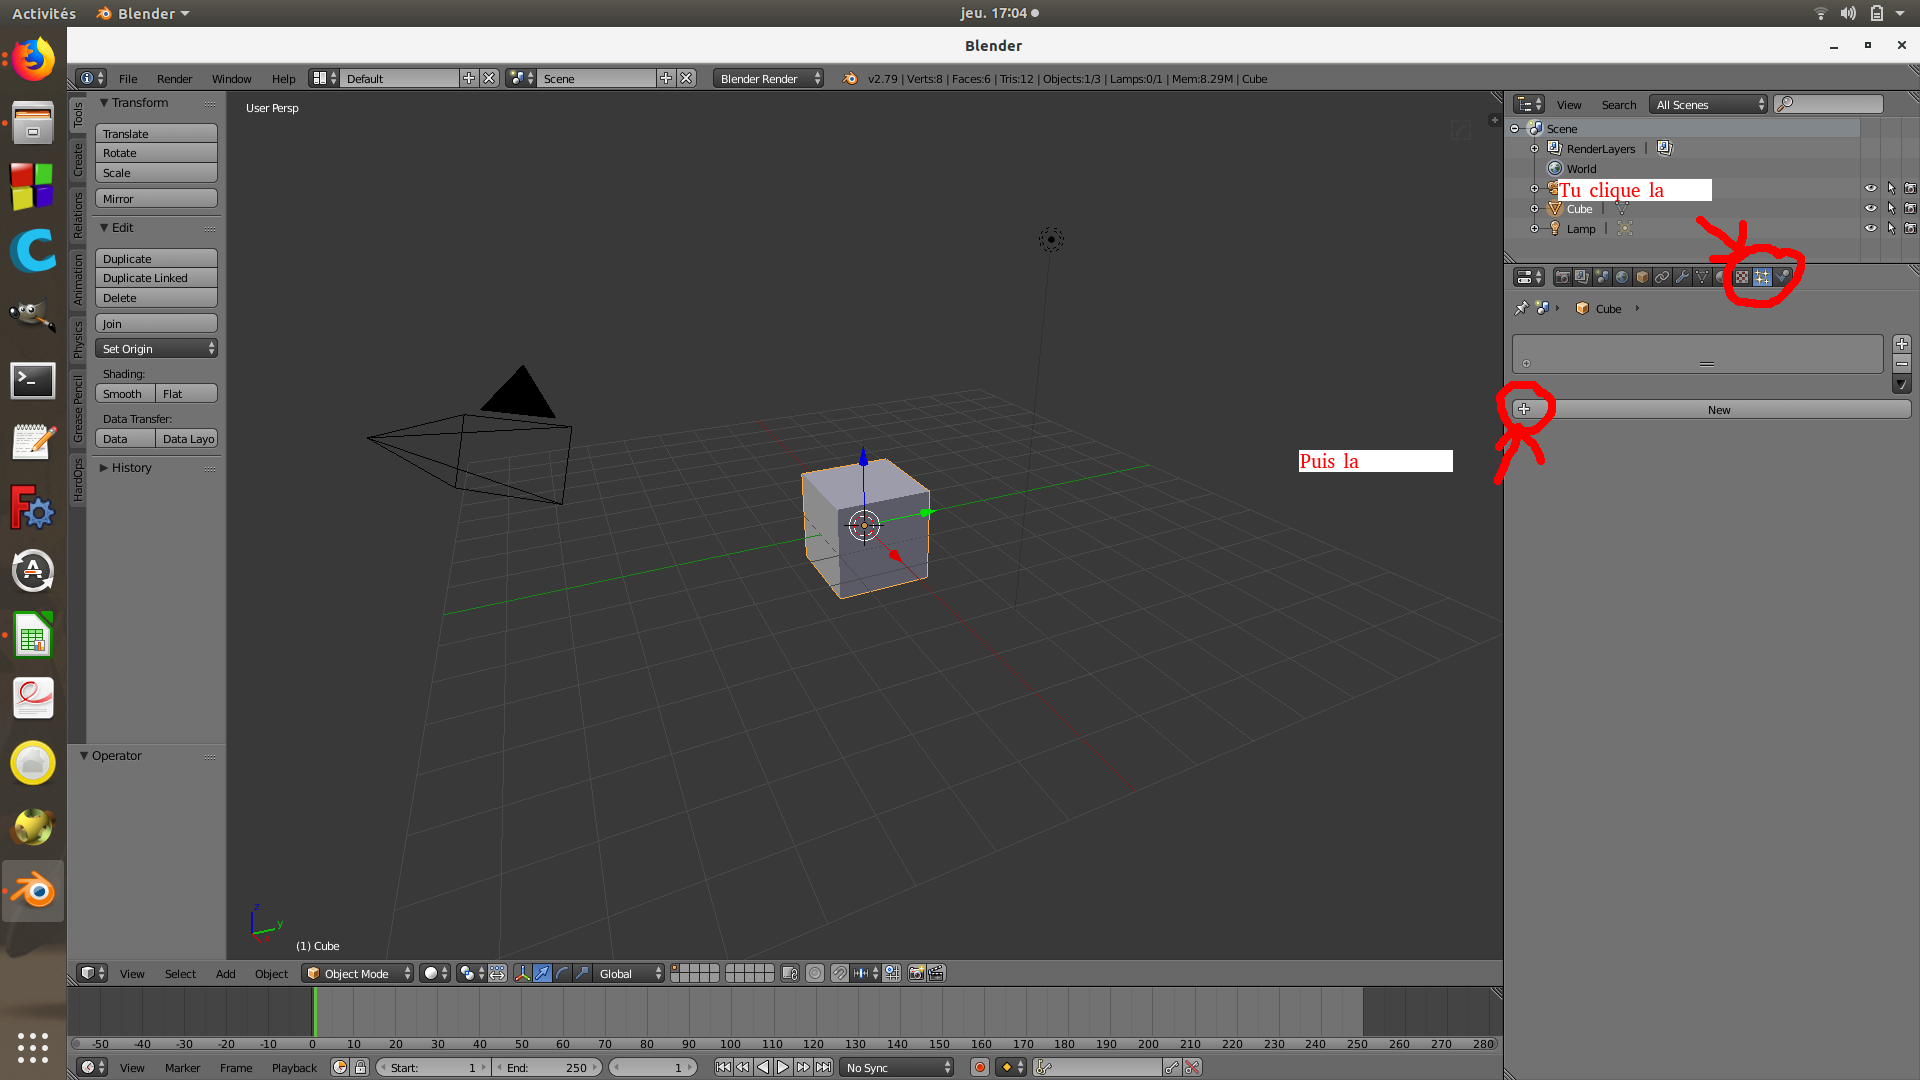Viewport: 1920px width, 1080px height.
Task: Open the World properties globe tab
Action: click(x=1622, y=277)
